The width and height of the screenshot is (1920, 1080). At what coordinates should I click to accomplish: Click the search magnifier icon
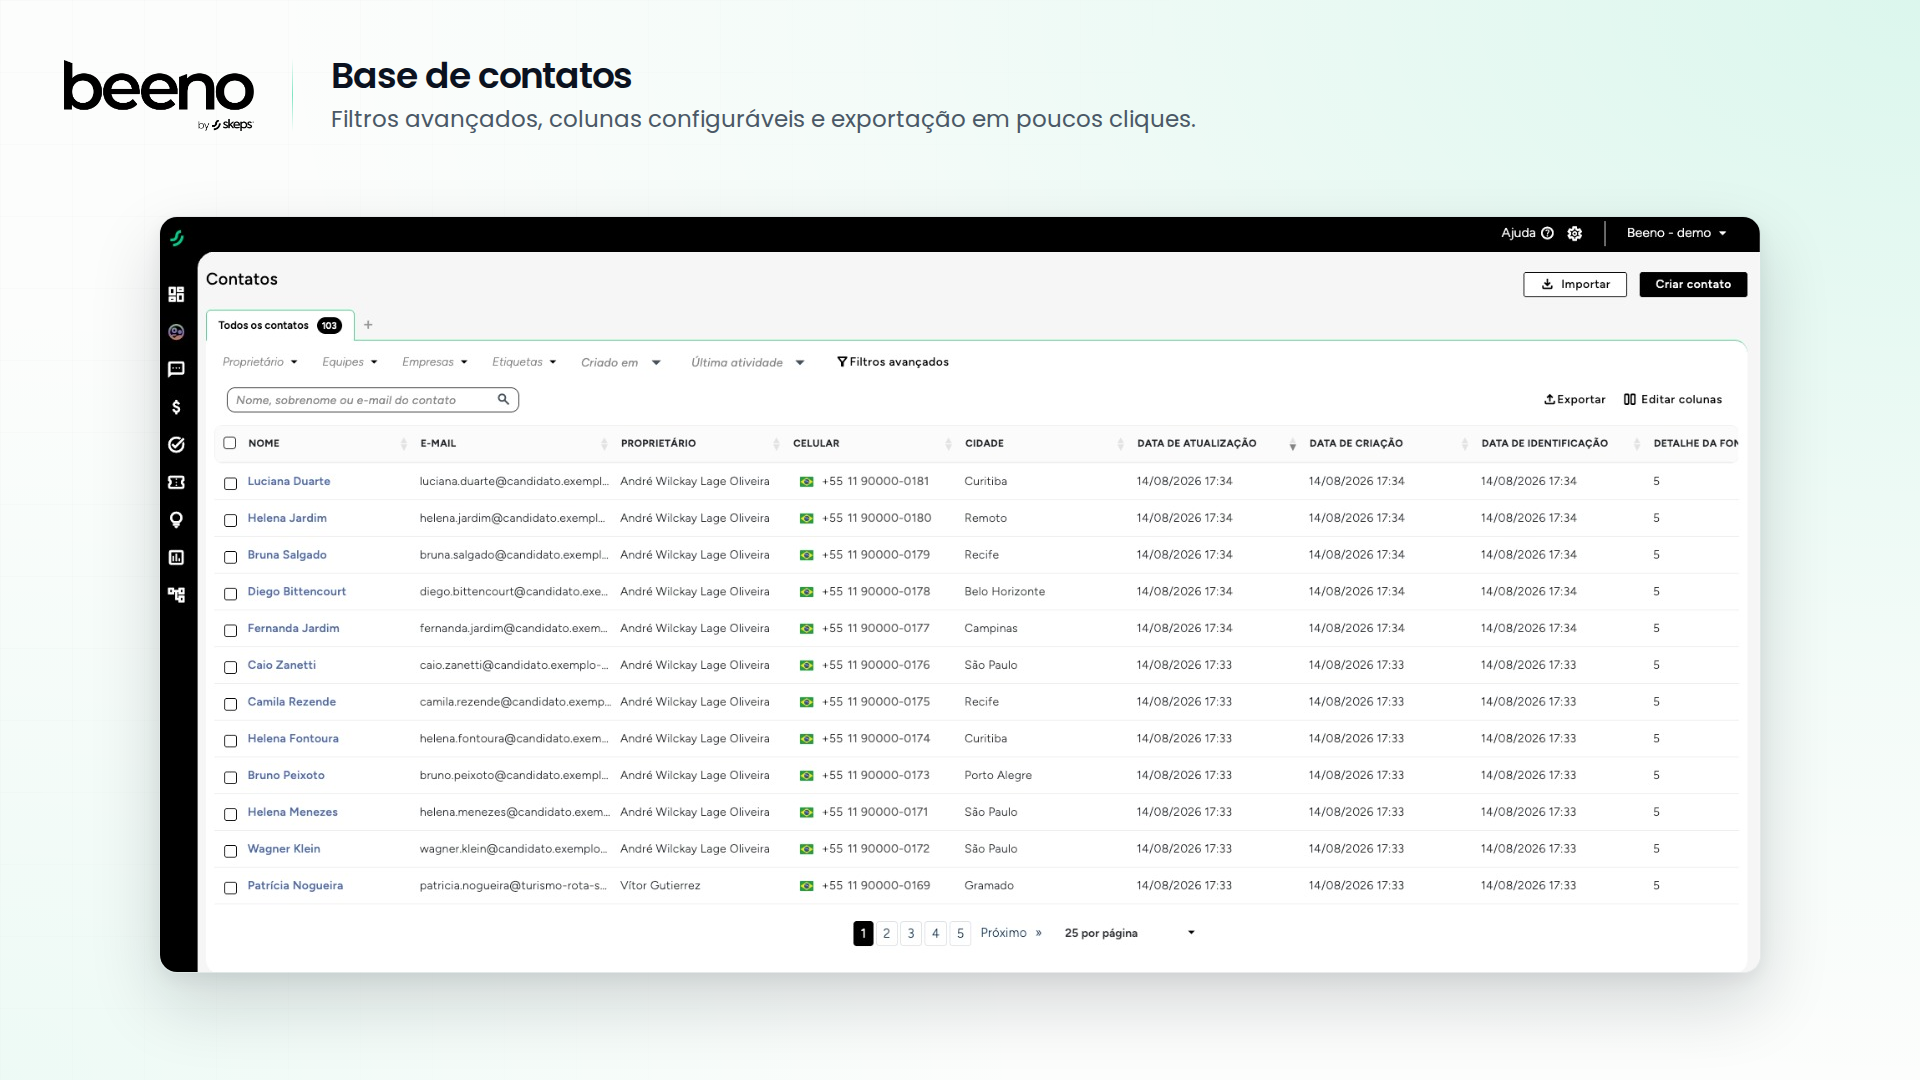point(503,399)
